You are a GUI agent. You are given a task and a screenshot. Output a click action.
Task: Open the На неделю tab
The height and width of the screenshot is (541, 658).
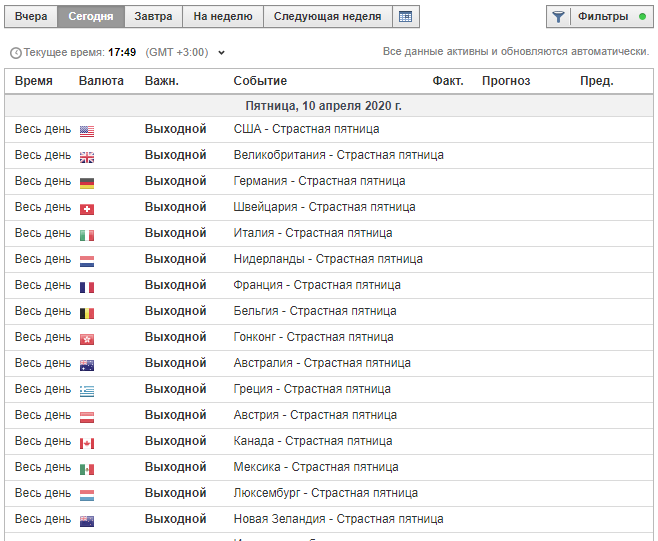point(223,16)
